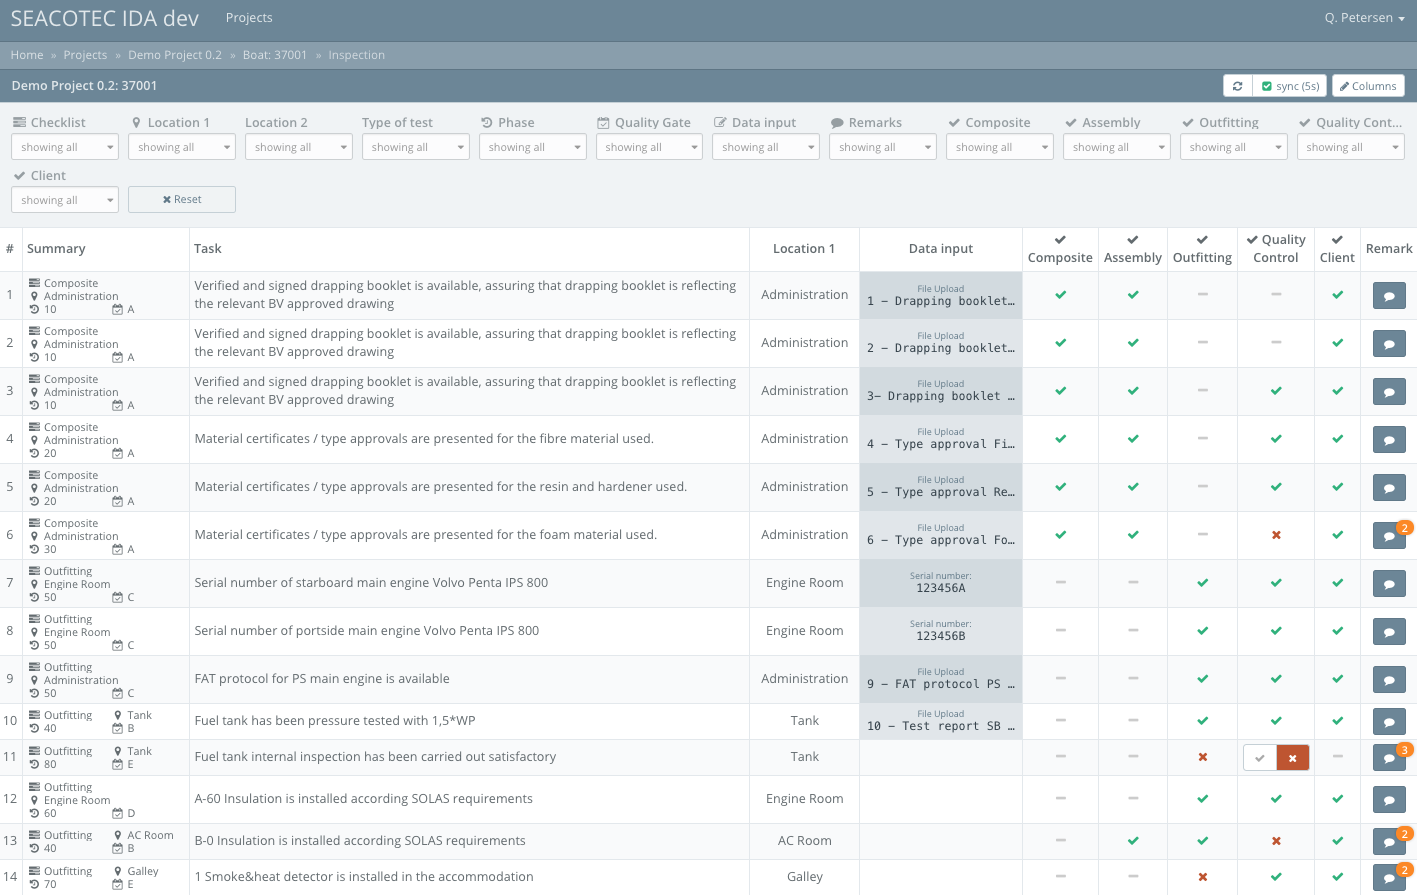Click Outfitting checkmark on row 9
Image resolution: width=1417 pixels, height=895 pixels.
pos(1203,679)
